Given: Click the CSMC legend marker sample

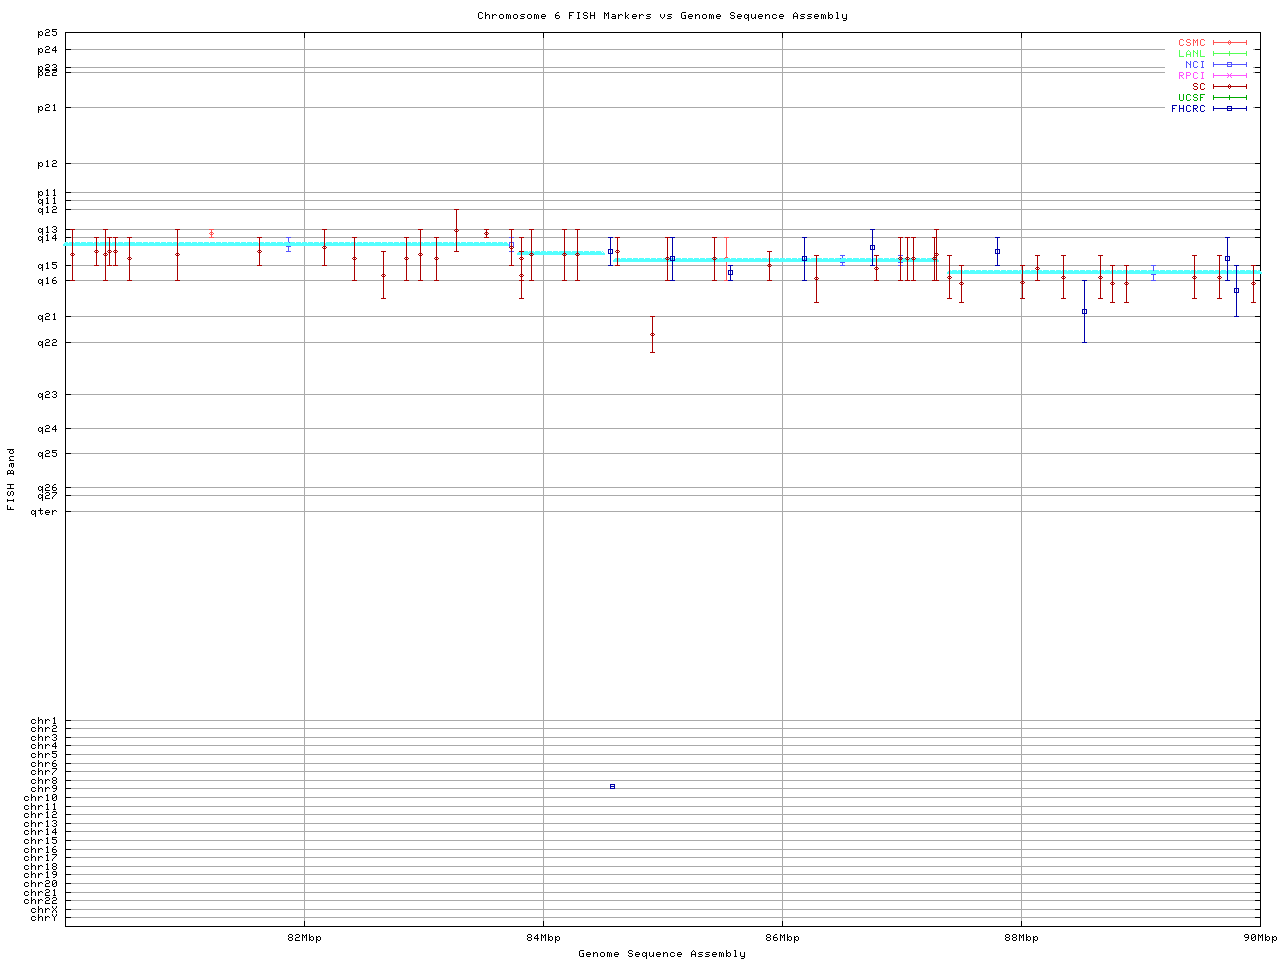Looking at the screenshot, I should [x=1229, y=43].
